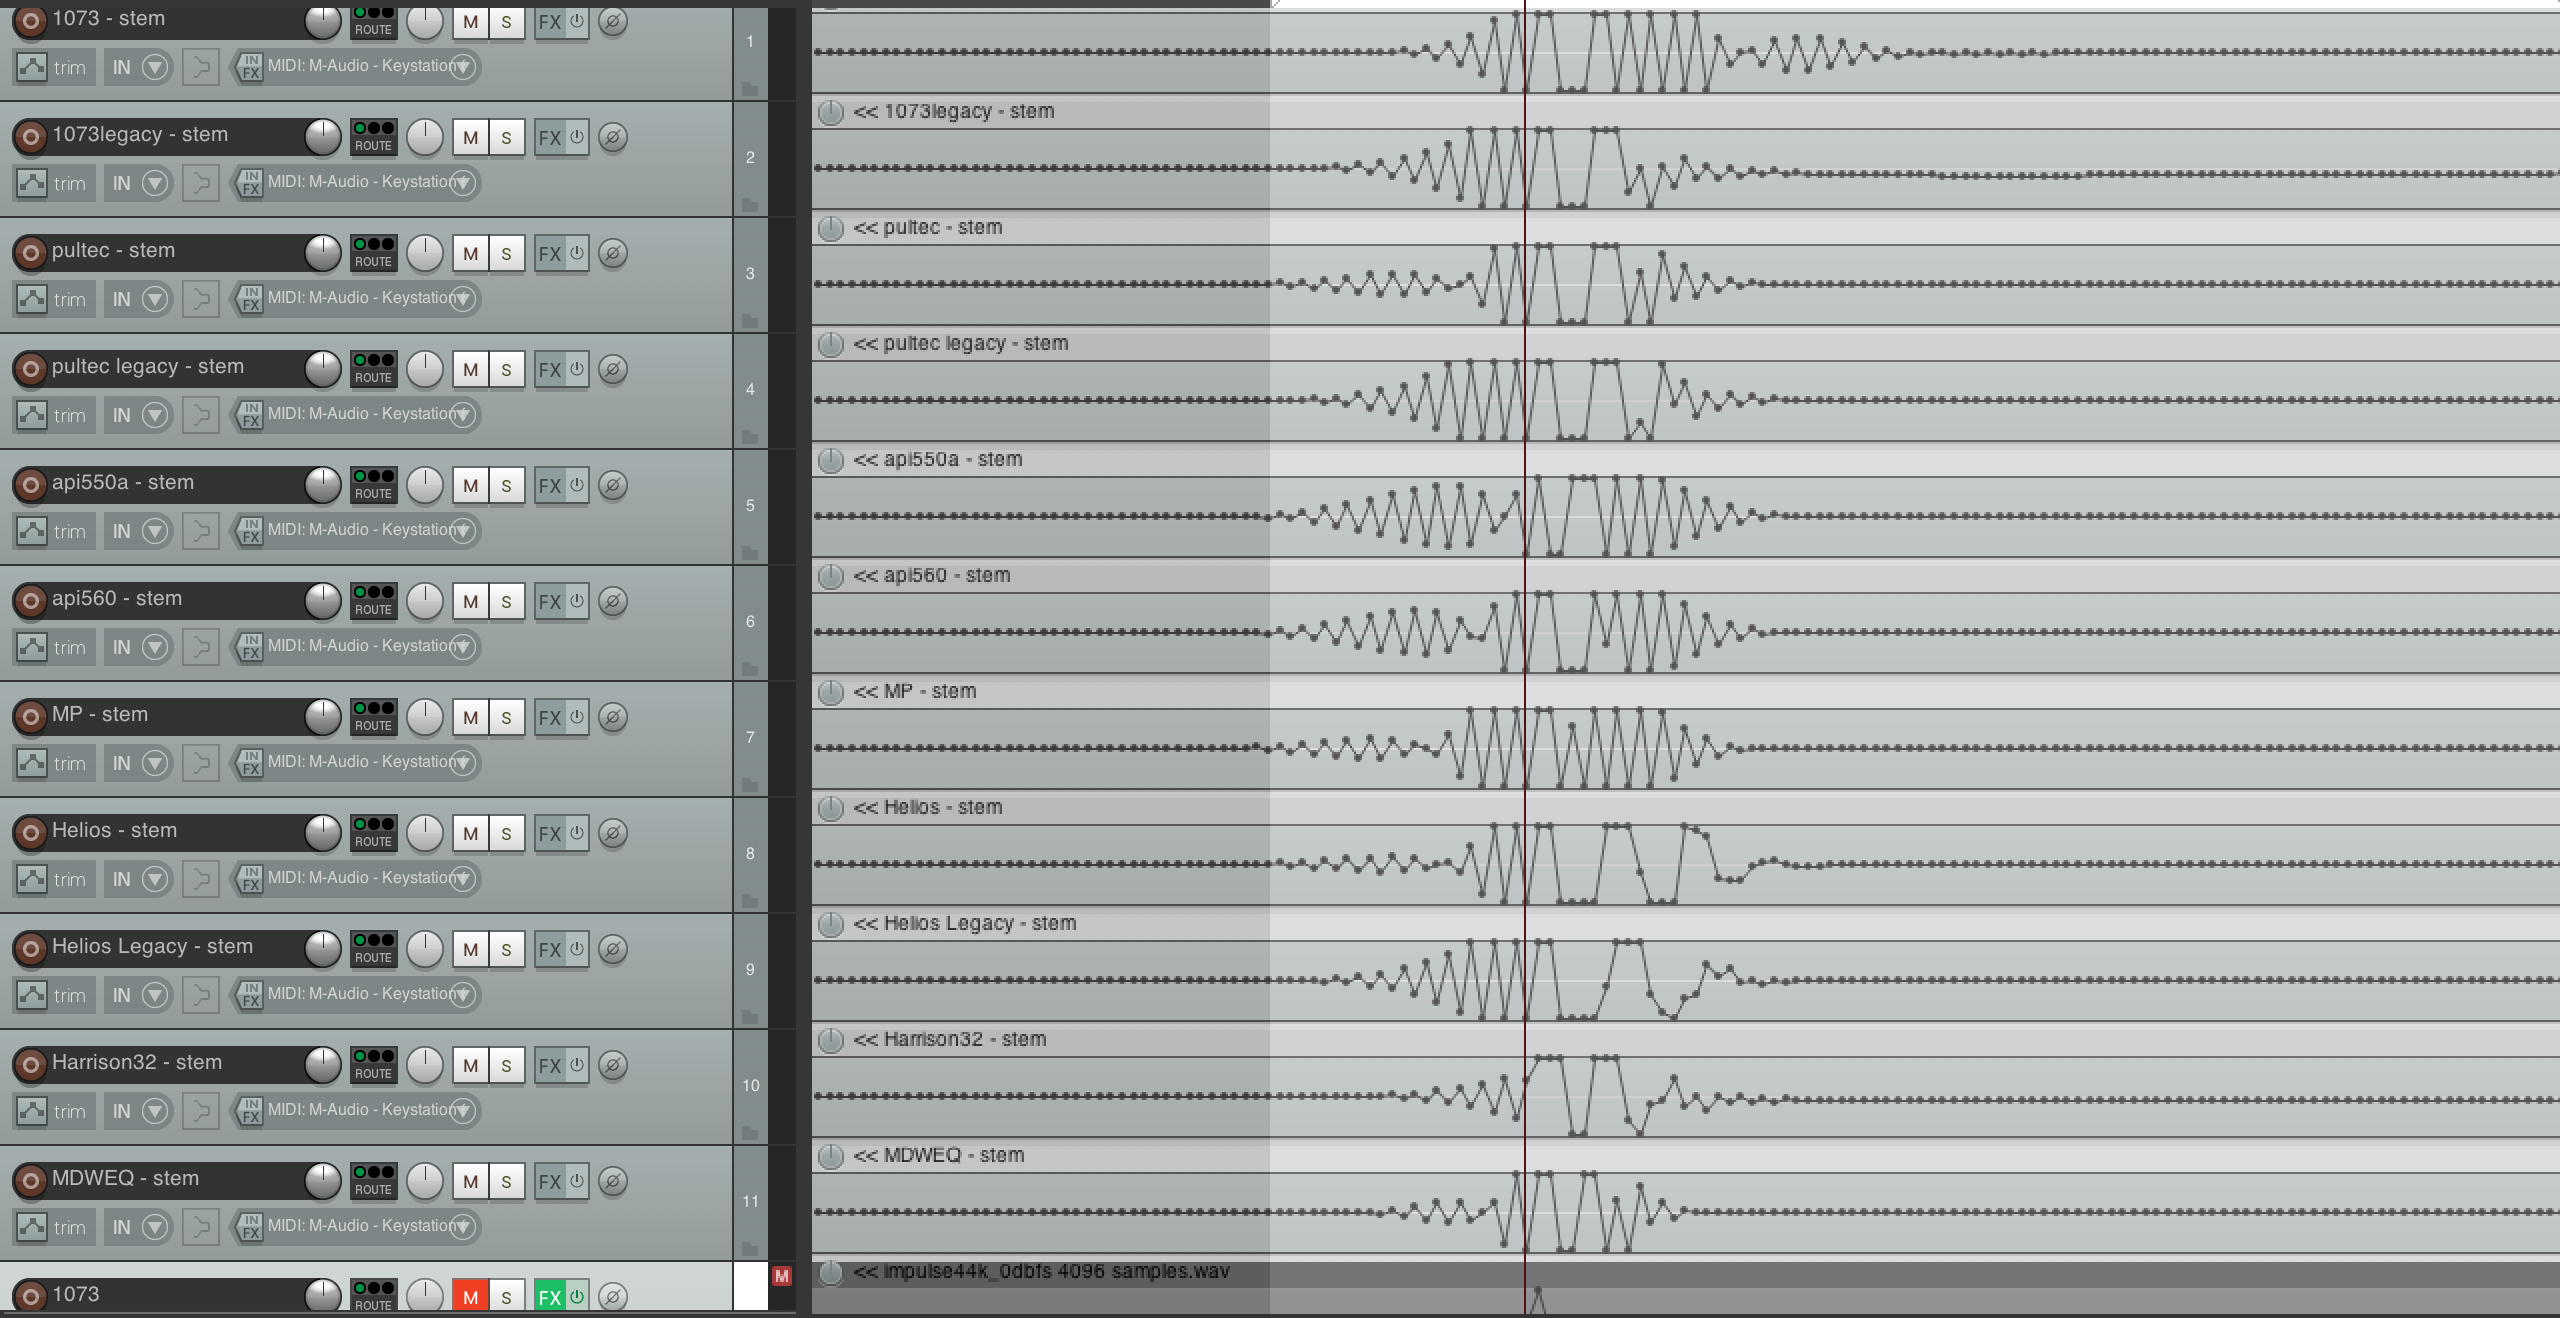Image resolution: width=2560 pixels, height=1318 pixels.
Task: Click folder icon on track 4
Action: pos(749,437)
